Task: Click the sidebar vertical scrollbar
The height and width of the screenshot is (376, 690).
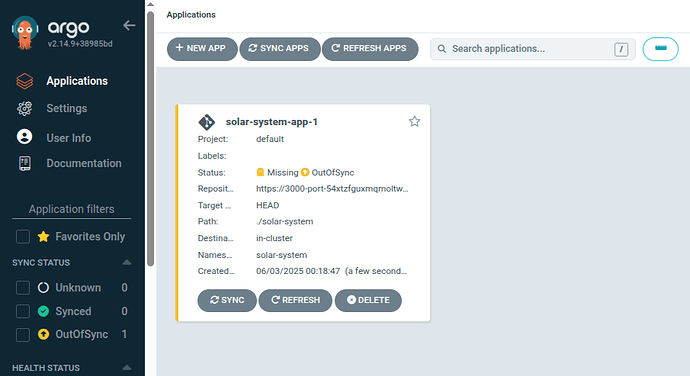Action: pyautogui.click(x=150, y=139)
